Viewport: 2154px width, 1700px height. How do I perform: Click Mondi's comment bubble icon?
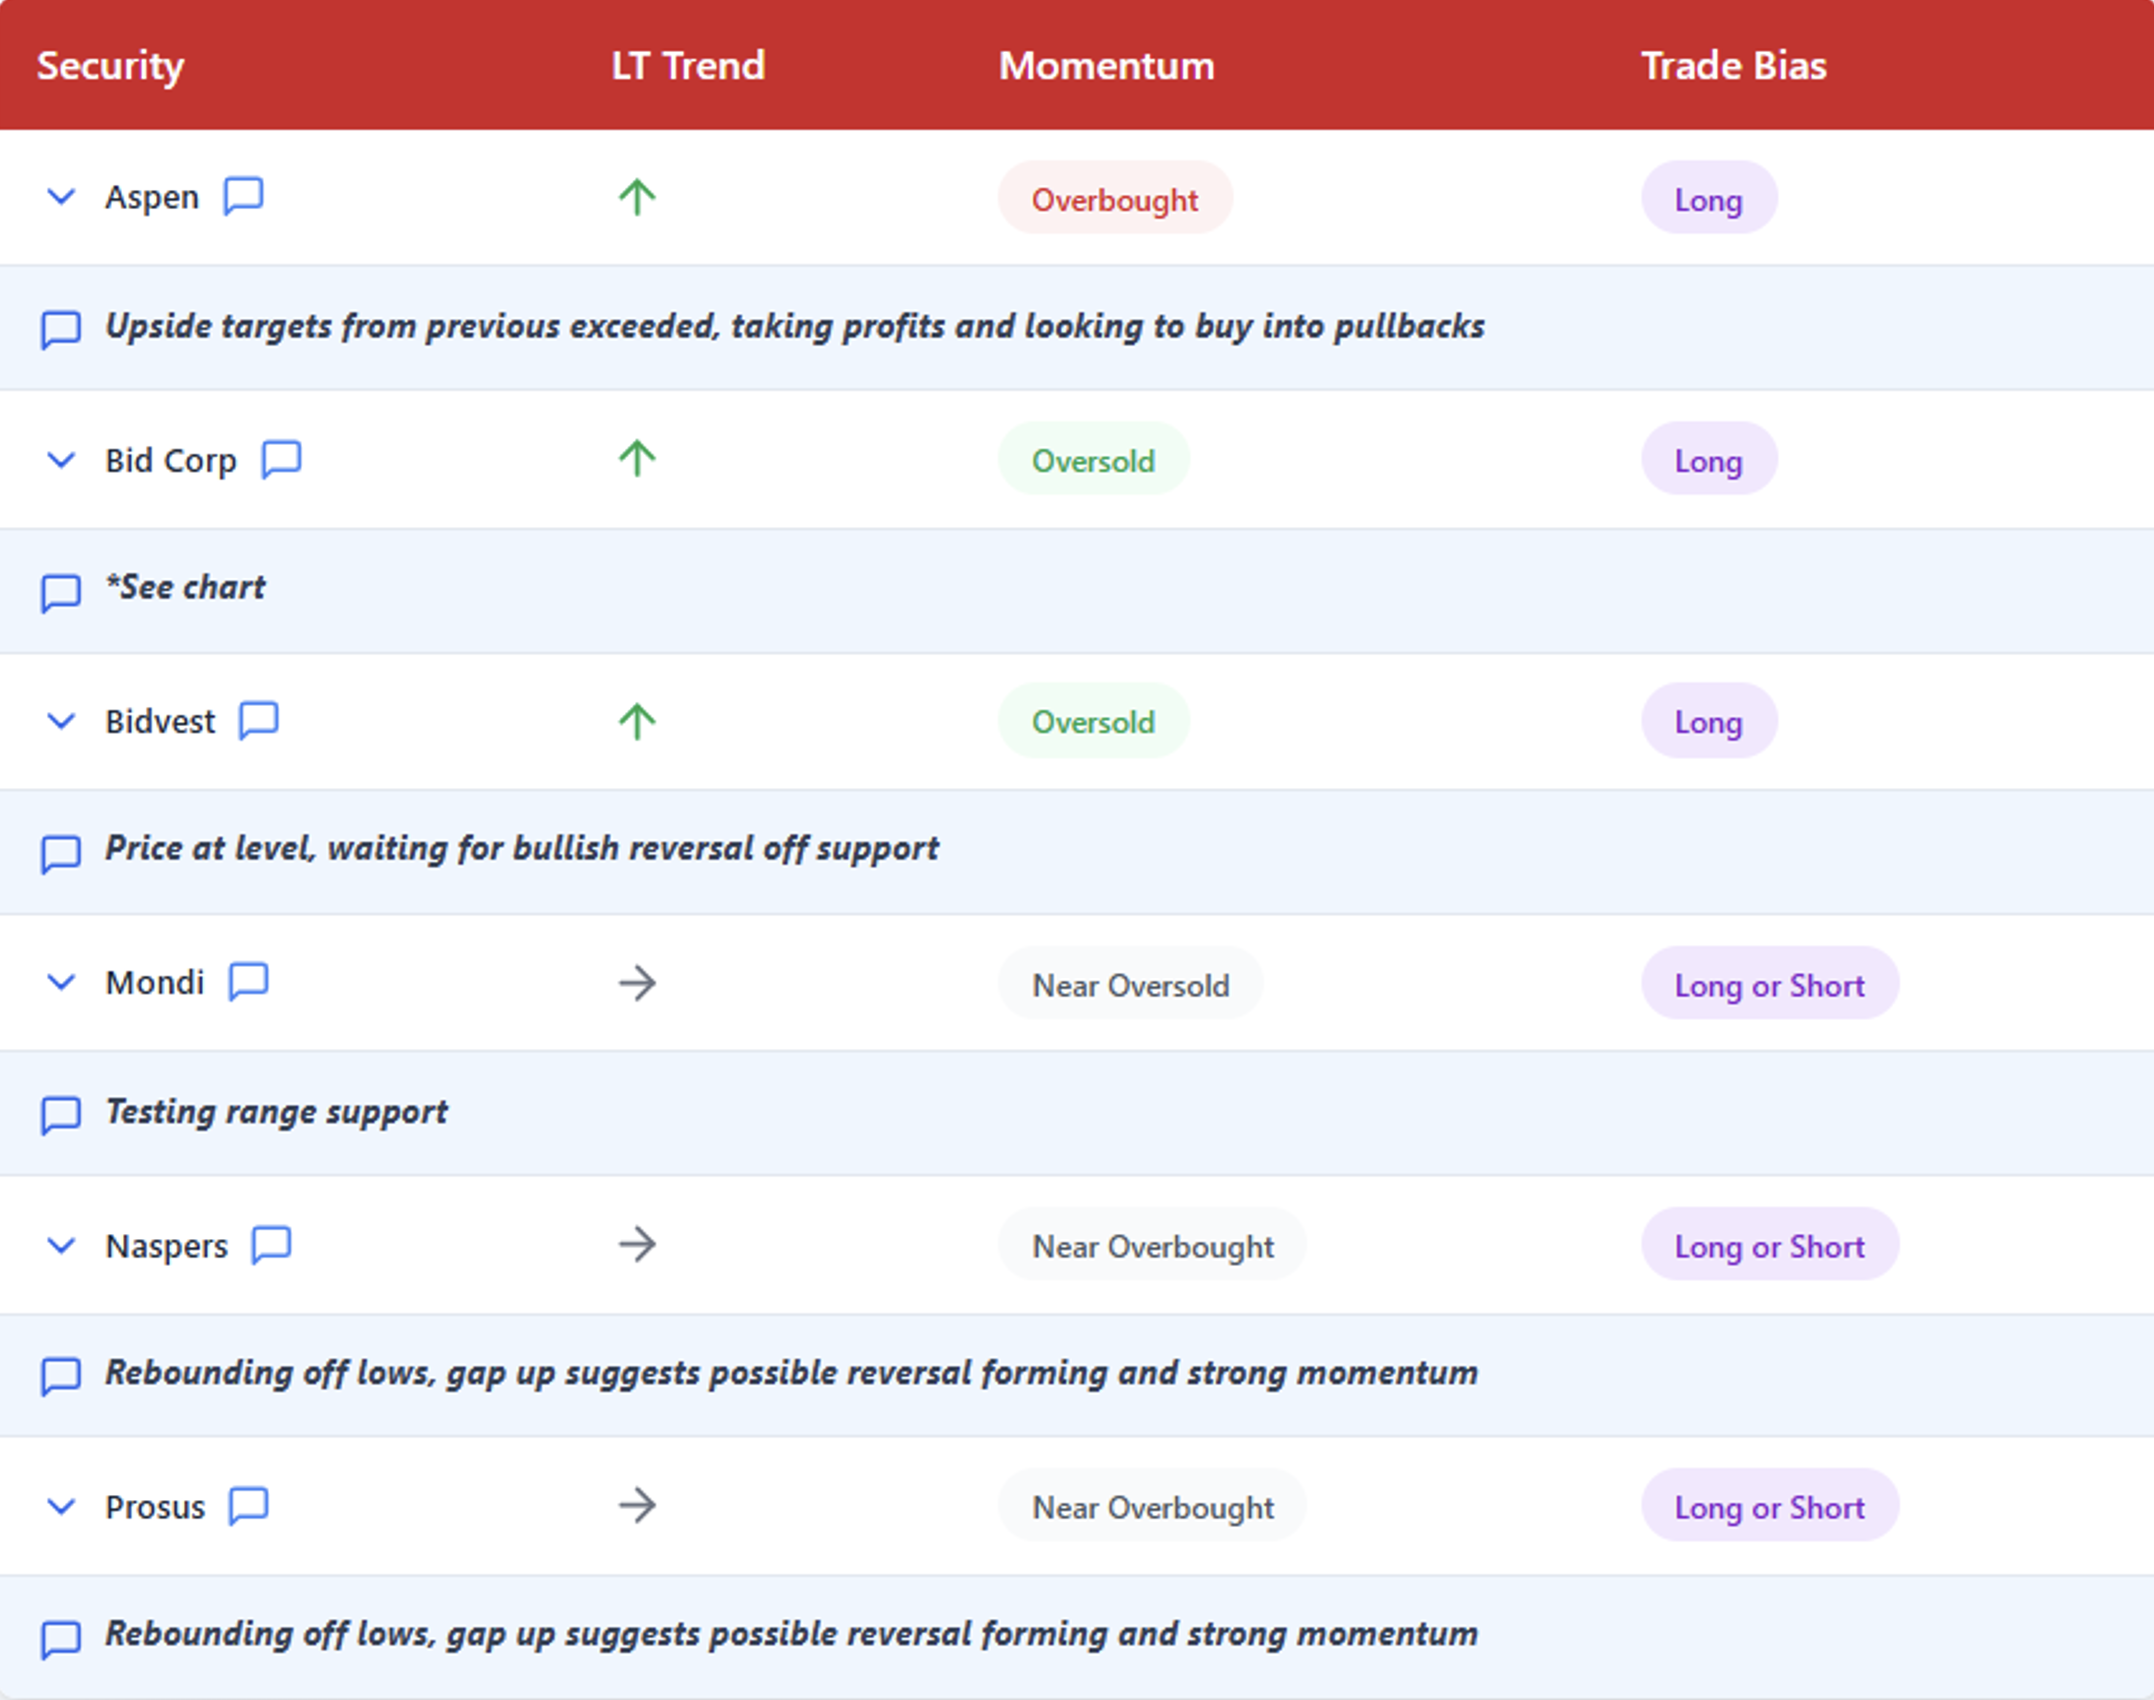click(x=248, y=982)
